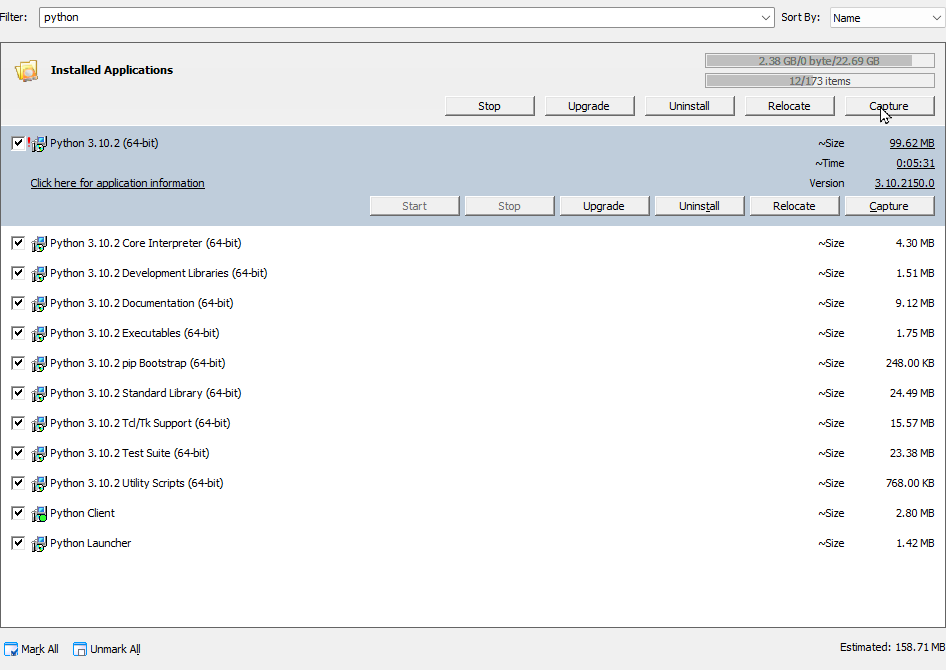
Task: Click the Installed Applications folder icon
Action: [27, 70]
